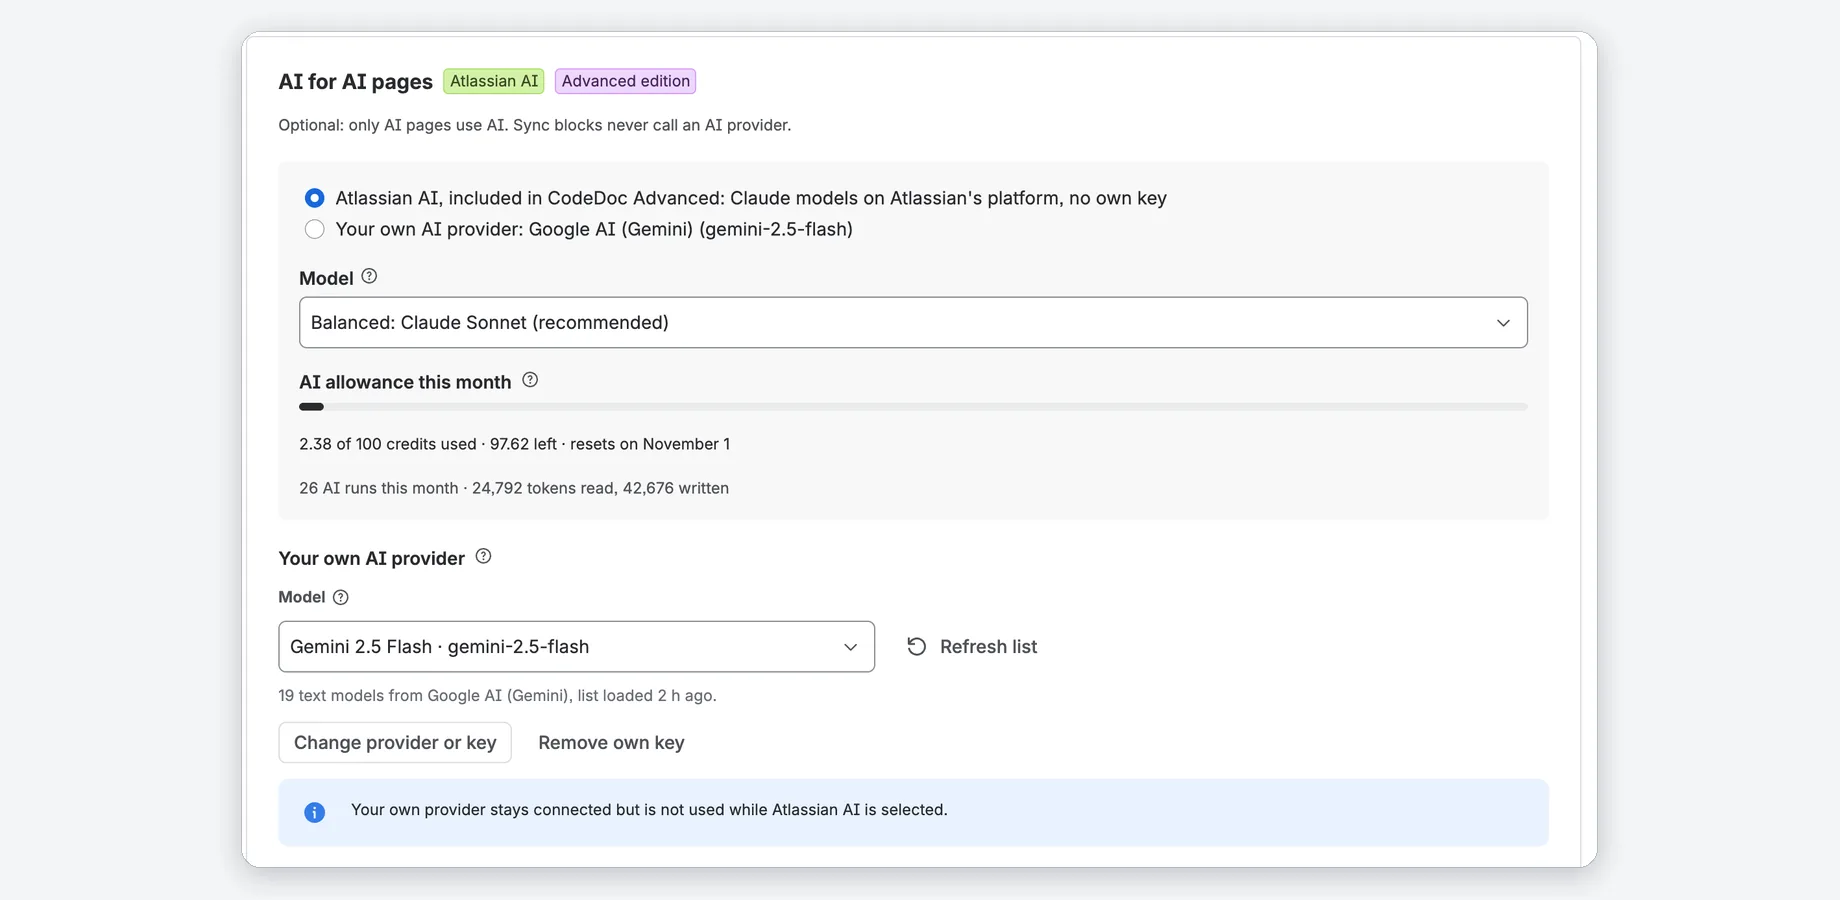Click Remove own key
Screen dimensions: 1840x900
611,742
